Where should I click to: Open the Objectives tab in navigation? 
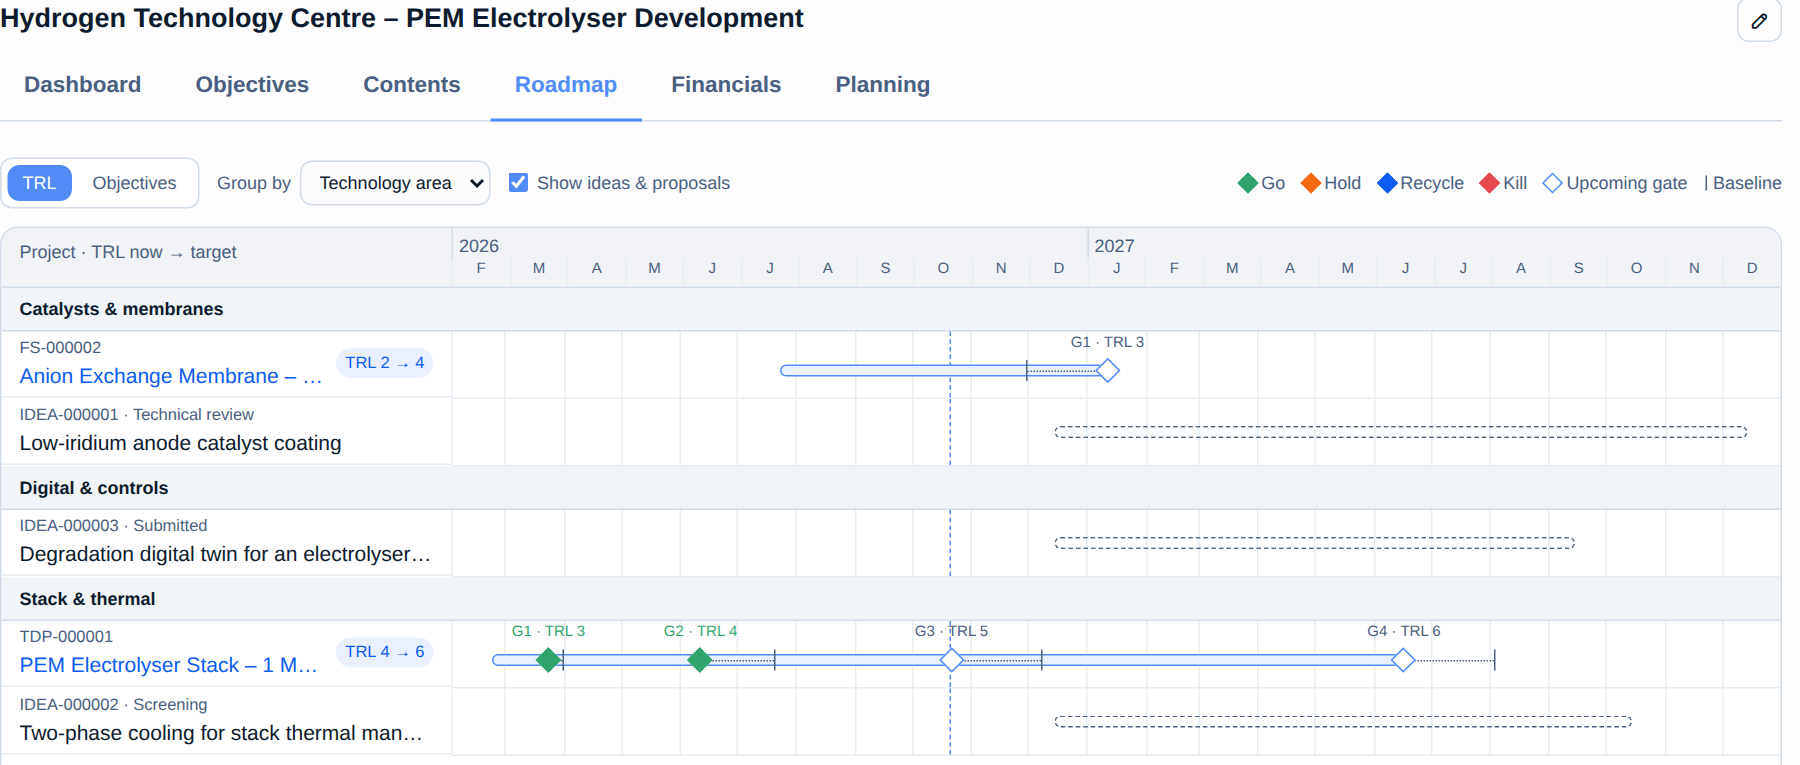(x=252, y=85)
